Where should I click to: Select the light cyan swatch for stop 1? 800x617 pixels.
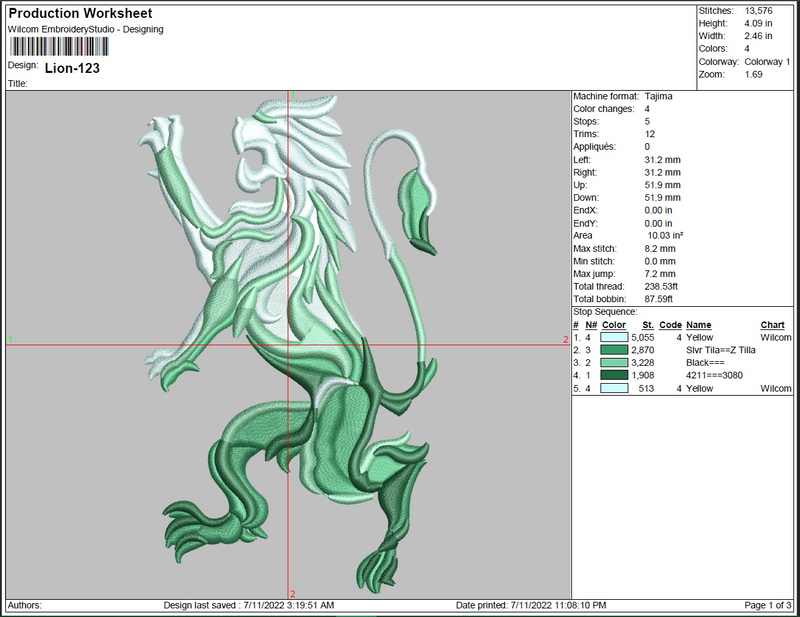[614, 338]
